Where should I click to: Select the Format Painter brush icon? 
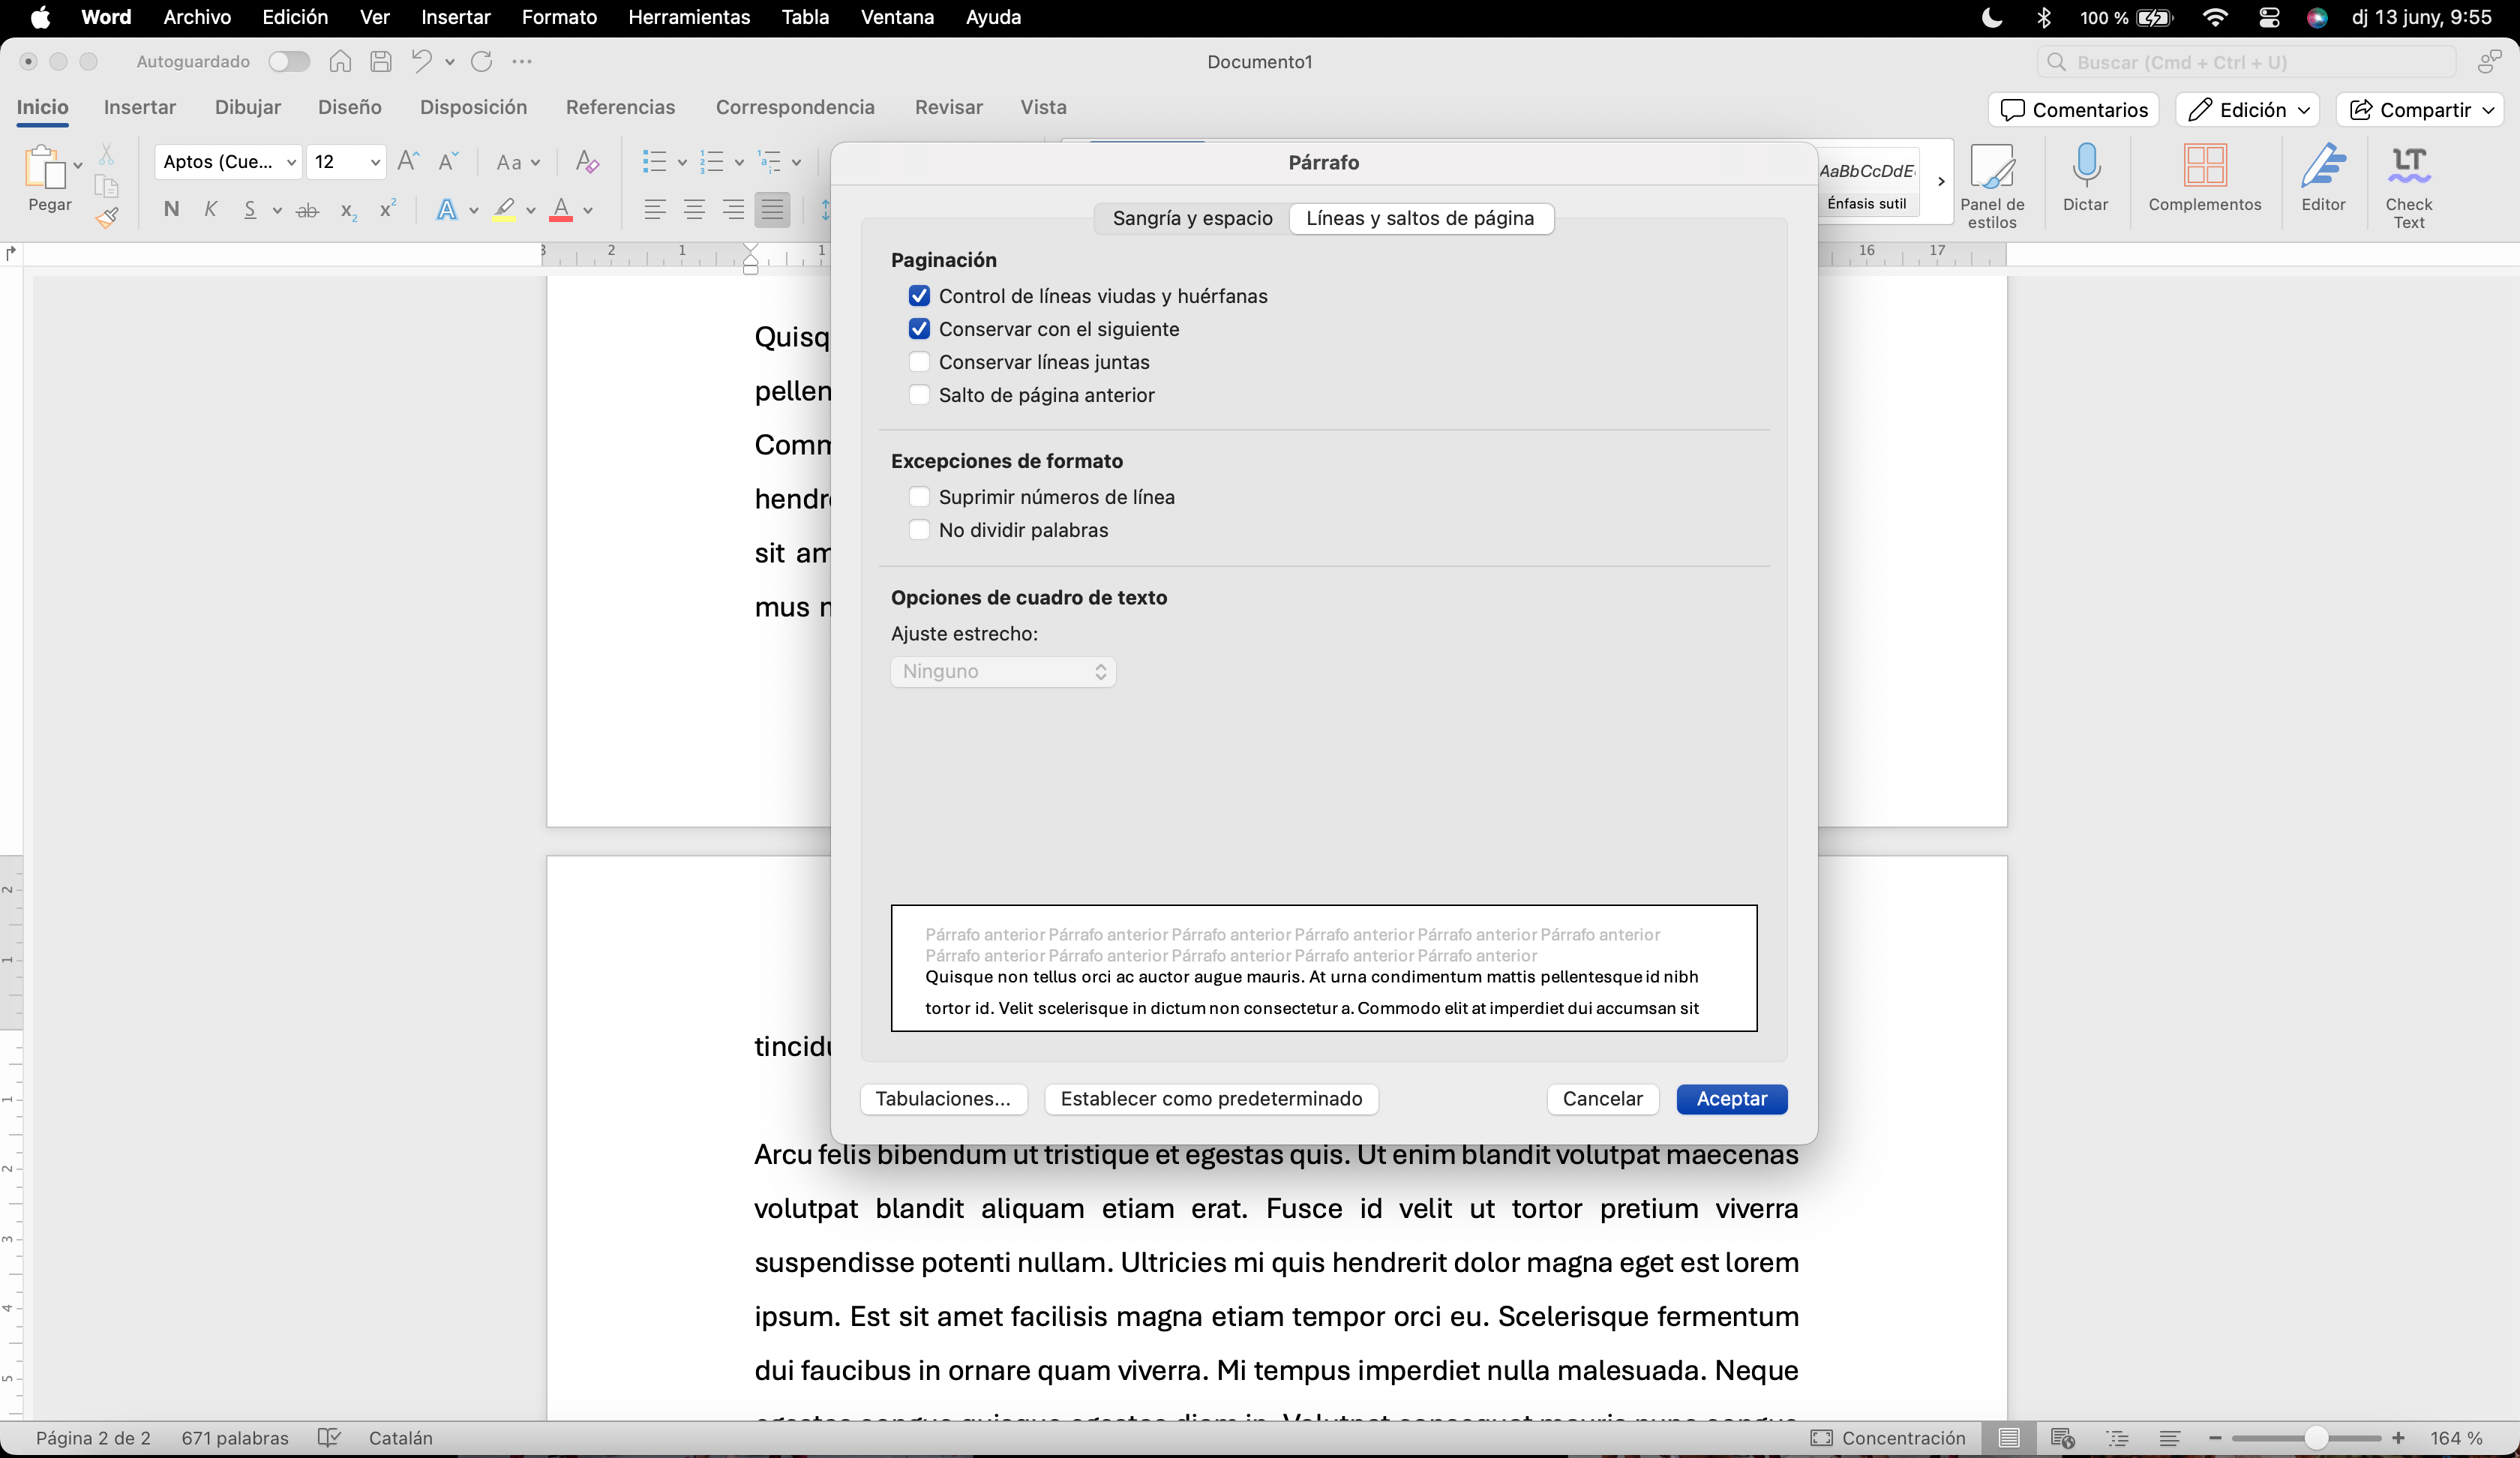107,217
